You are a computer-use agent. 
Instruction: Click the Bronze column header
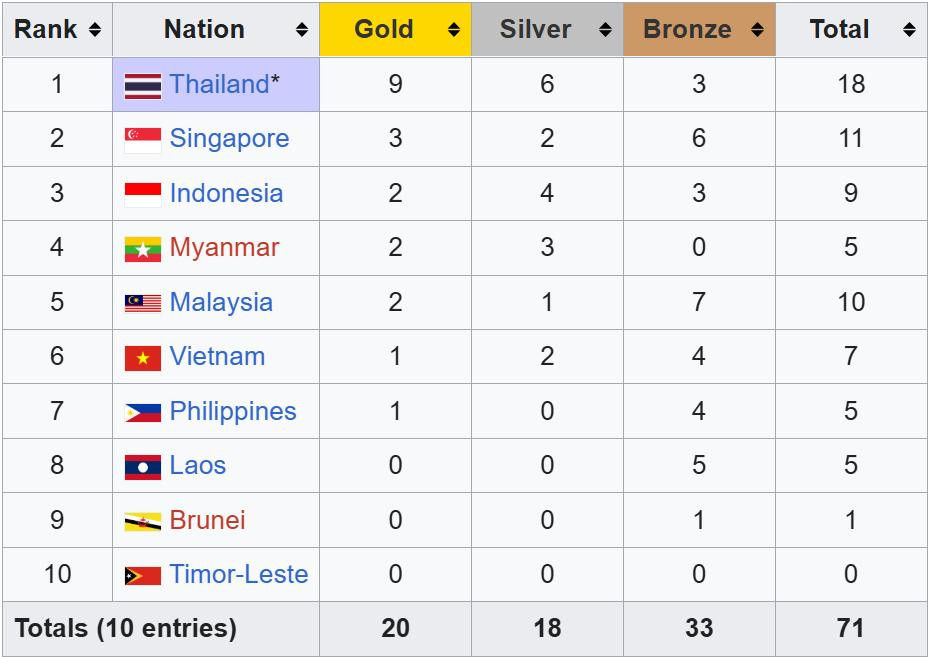(x=687, y=29)
